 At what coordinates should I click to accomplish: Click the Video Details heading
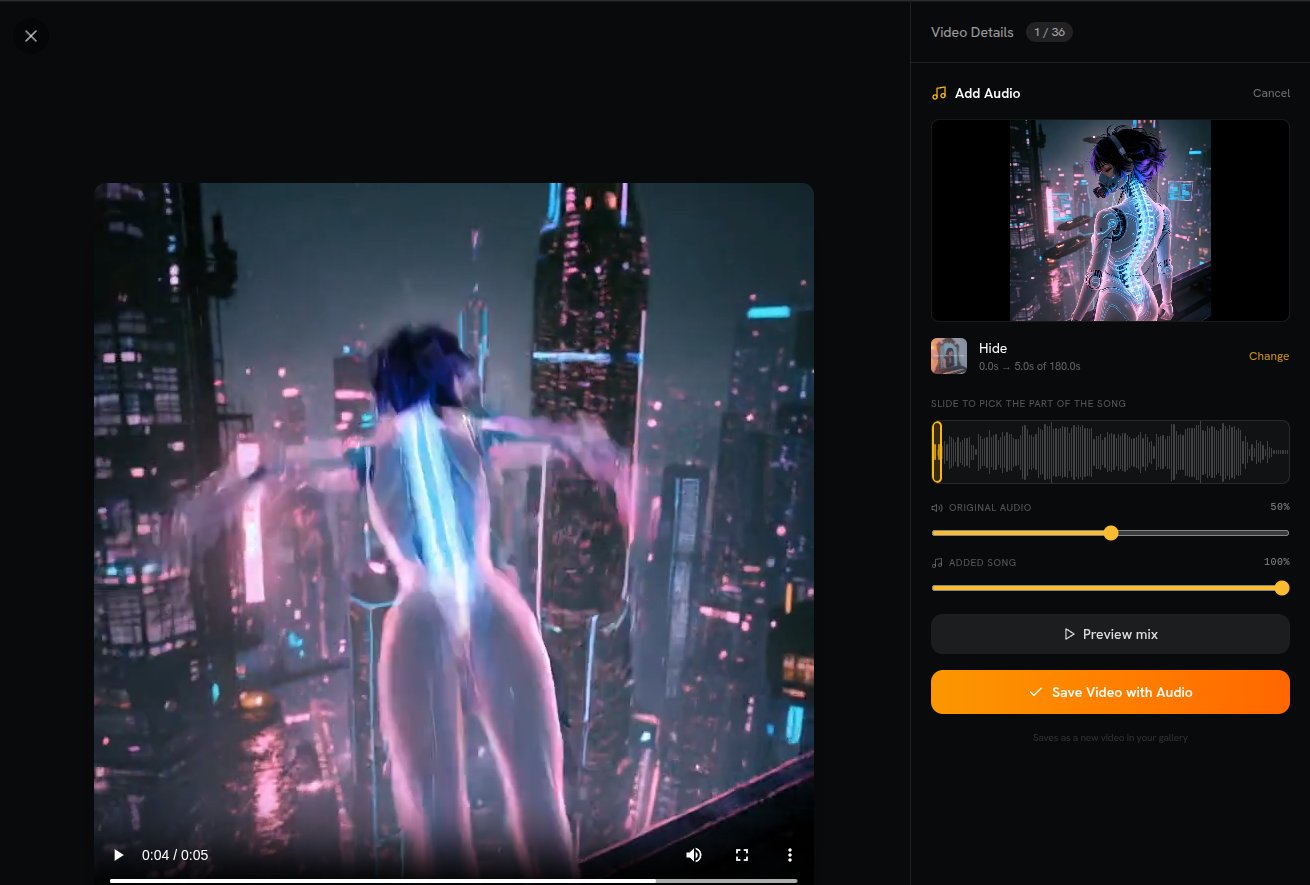click(x=972, y=32)
